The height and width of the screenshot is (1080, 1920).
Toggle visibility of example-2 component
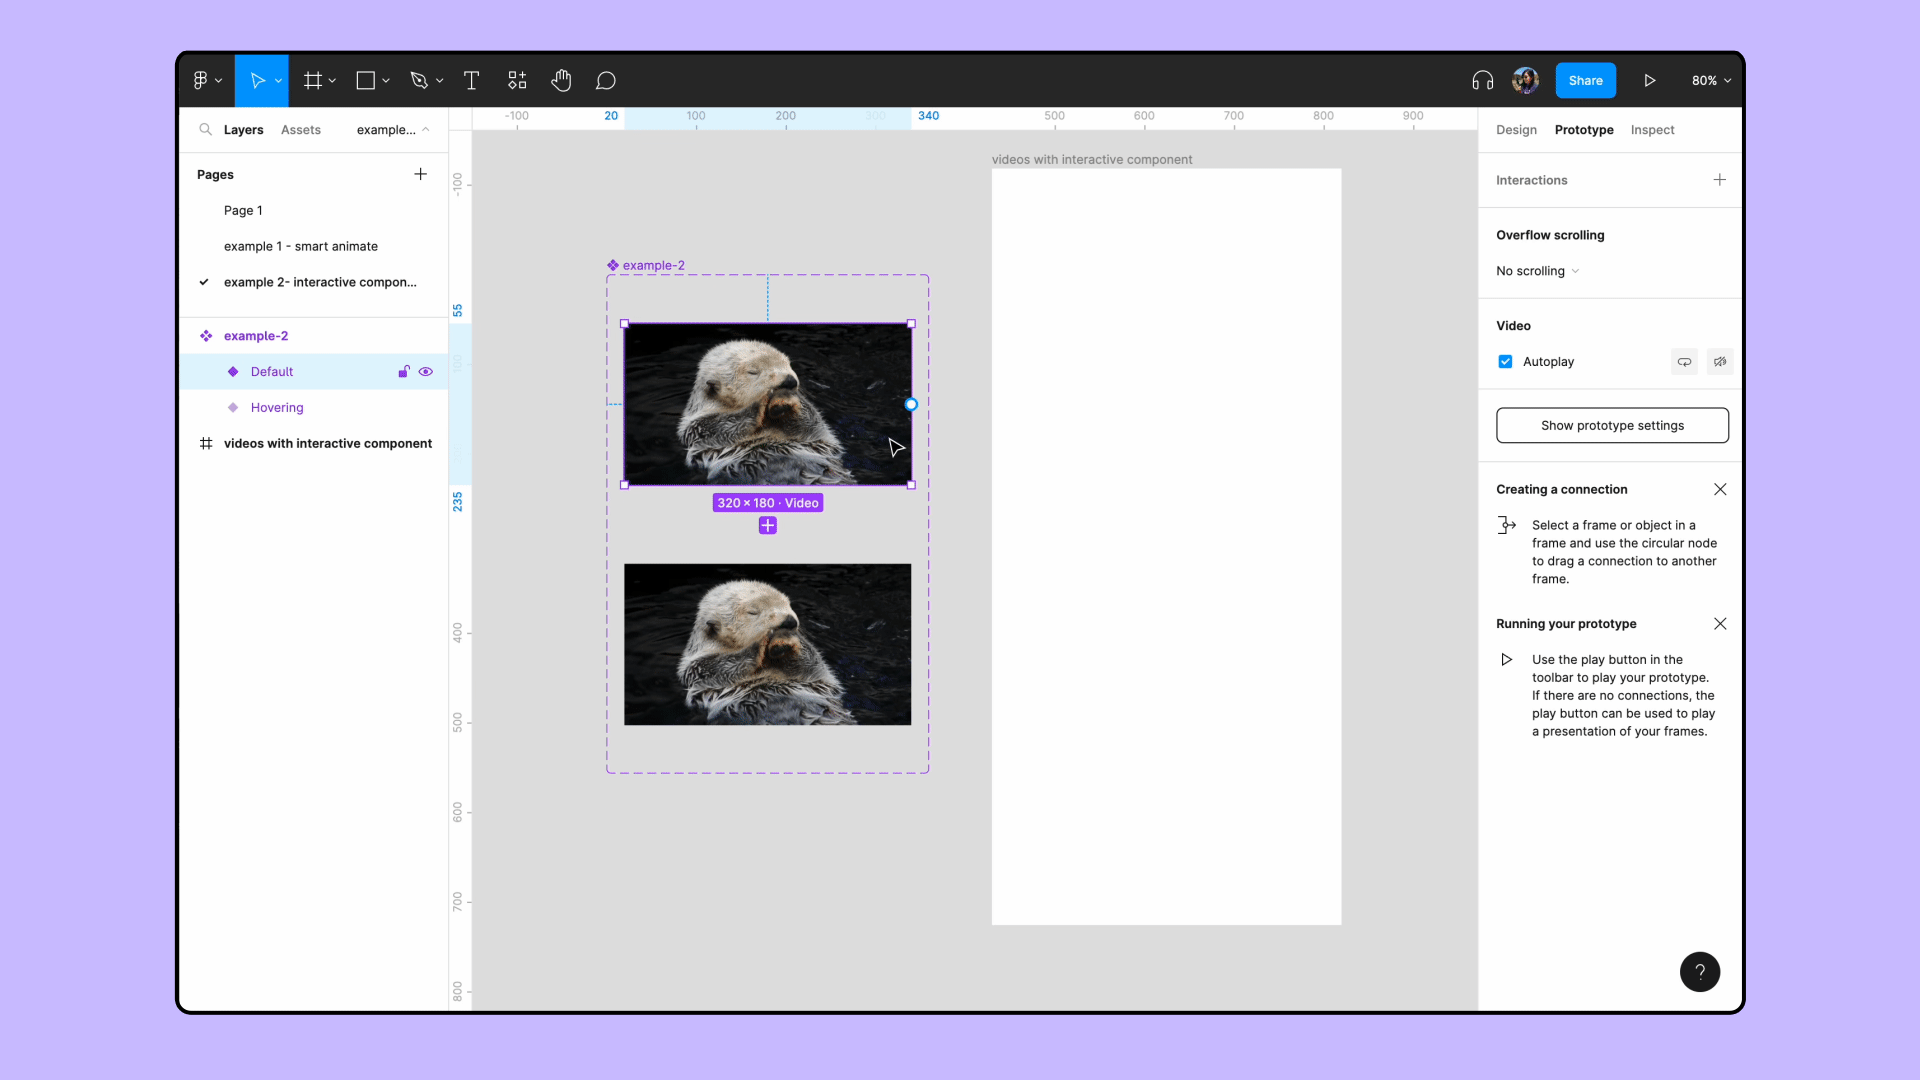click(426, 335)
